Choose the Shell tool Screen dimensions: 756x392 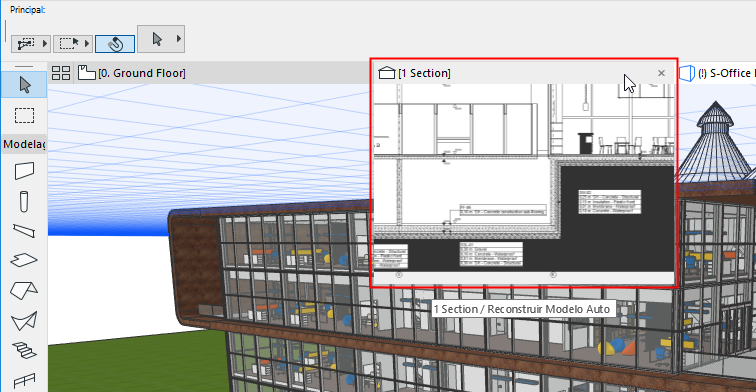pos(24,321)
